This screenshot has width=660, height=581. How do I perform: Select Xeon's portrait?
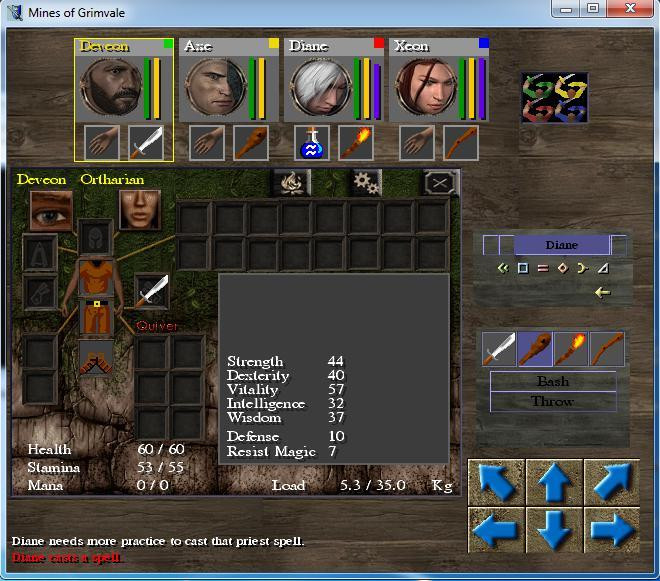[x=426, y=88]
